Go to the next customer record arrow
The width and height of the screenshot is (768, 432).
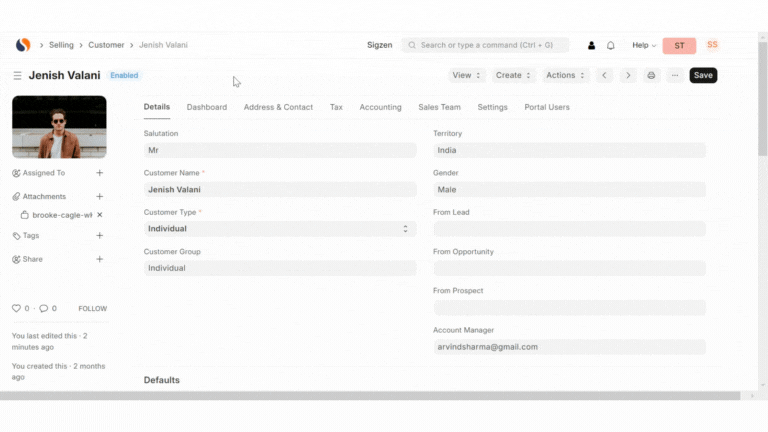click(x=628, y=75)
